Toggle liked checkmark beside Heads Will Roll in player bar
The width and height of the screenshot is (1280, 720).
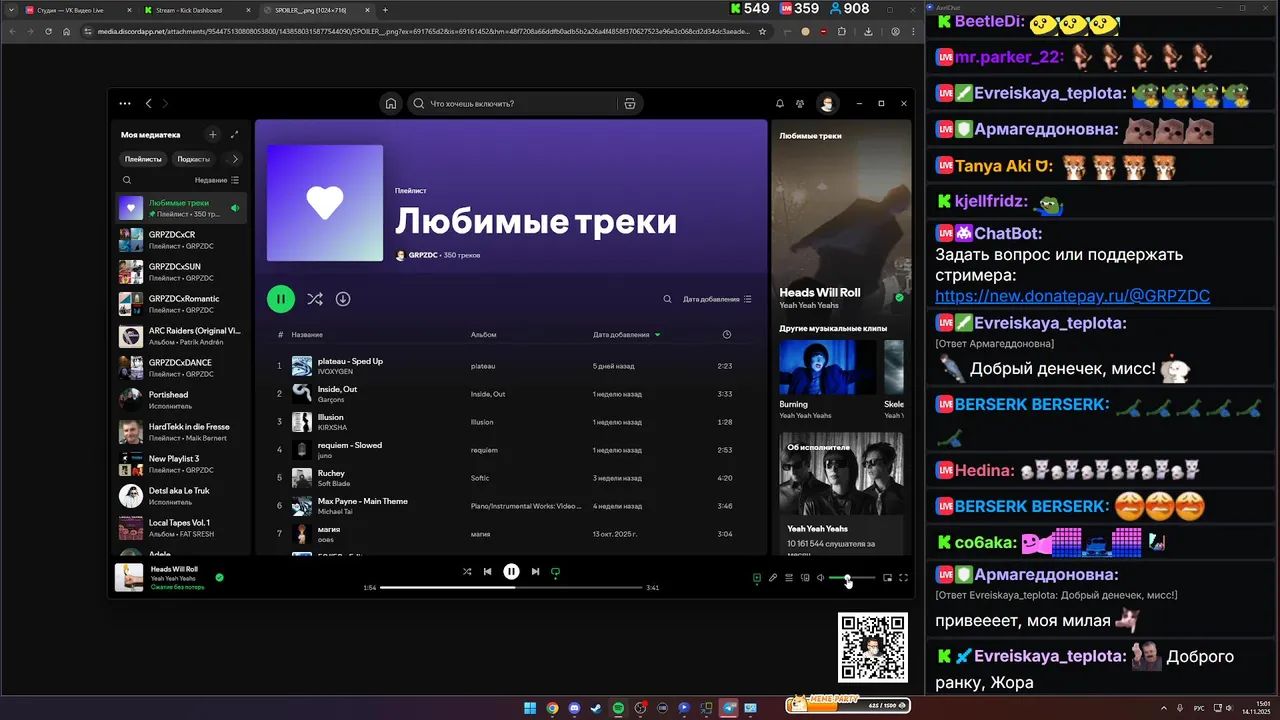click(219, 577)
